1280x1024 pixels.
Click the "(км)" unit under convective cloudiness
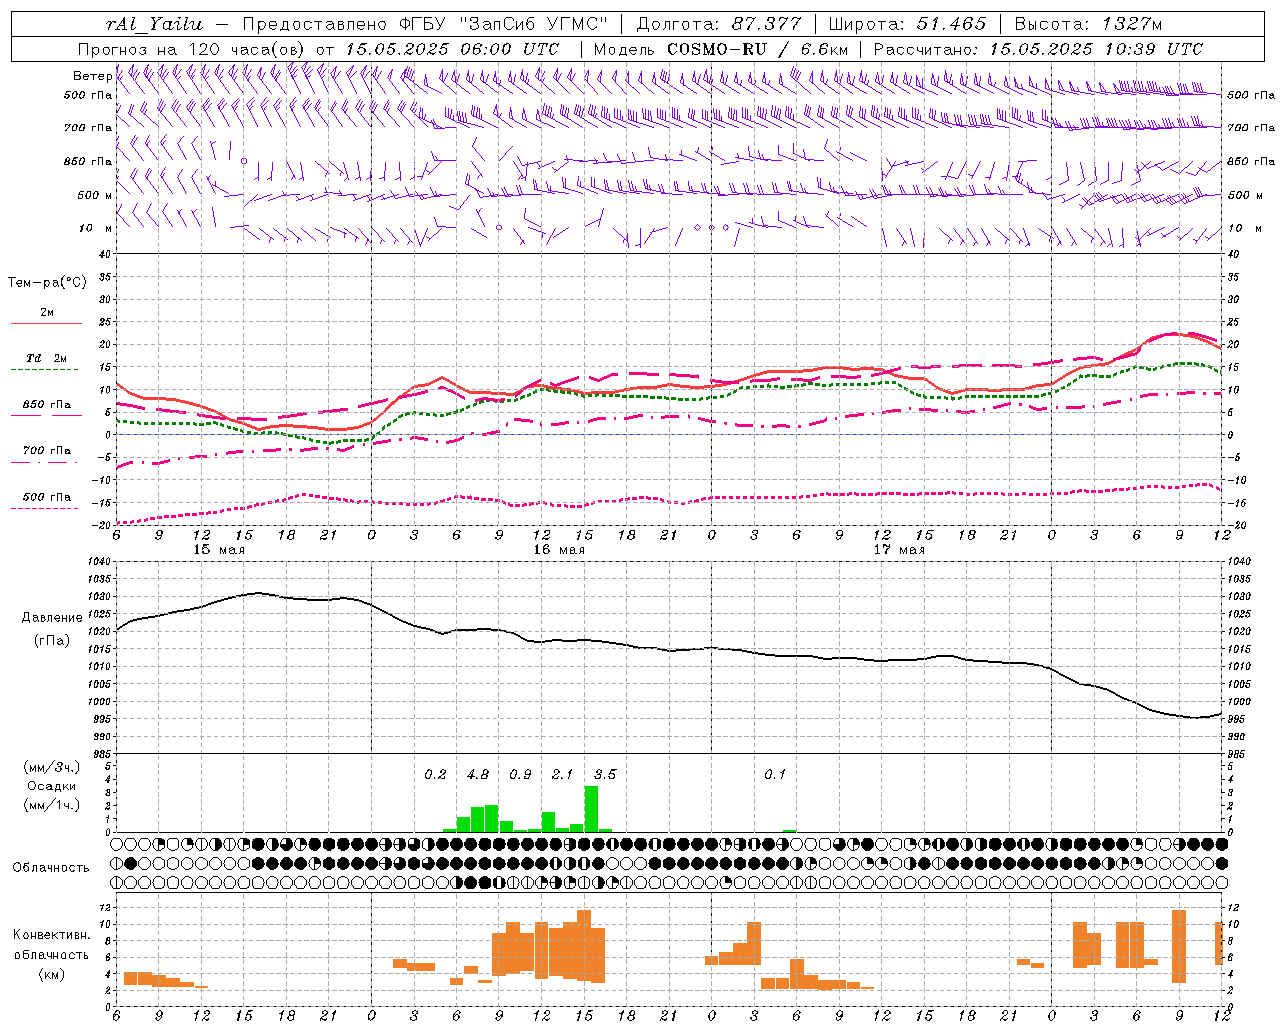[52, 974]
